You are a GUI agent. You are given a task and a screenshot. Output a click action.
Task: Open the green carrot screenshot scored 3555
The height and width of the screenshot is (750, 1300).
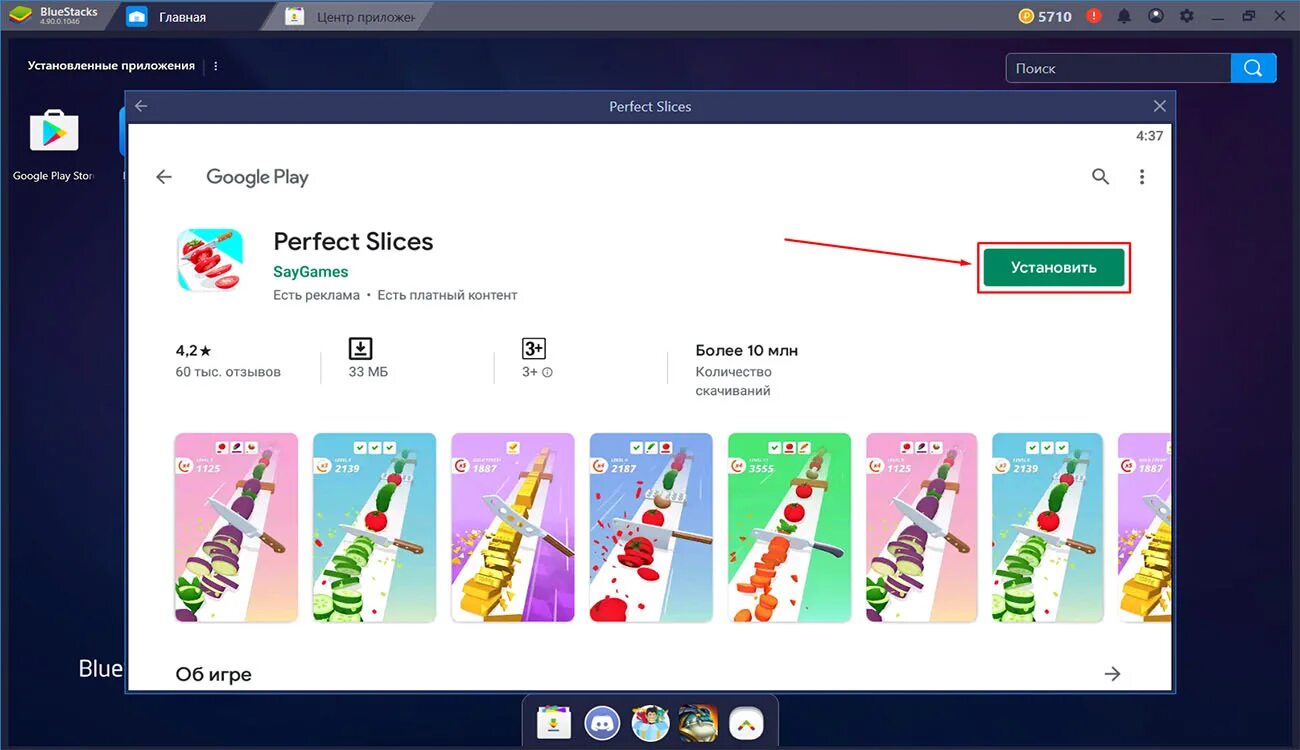[789, 527]
